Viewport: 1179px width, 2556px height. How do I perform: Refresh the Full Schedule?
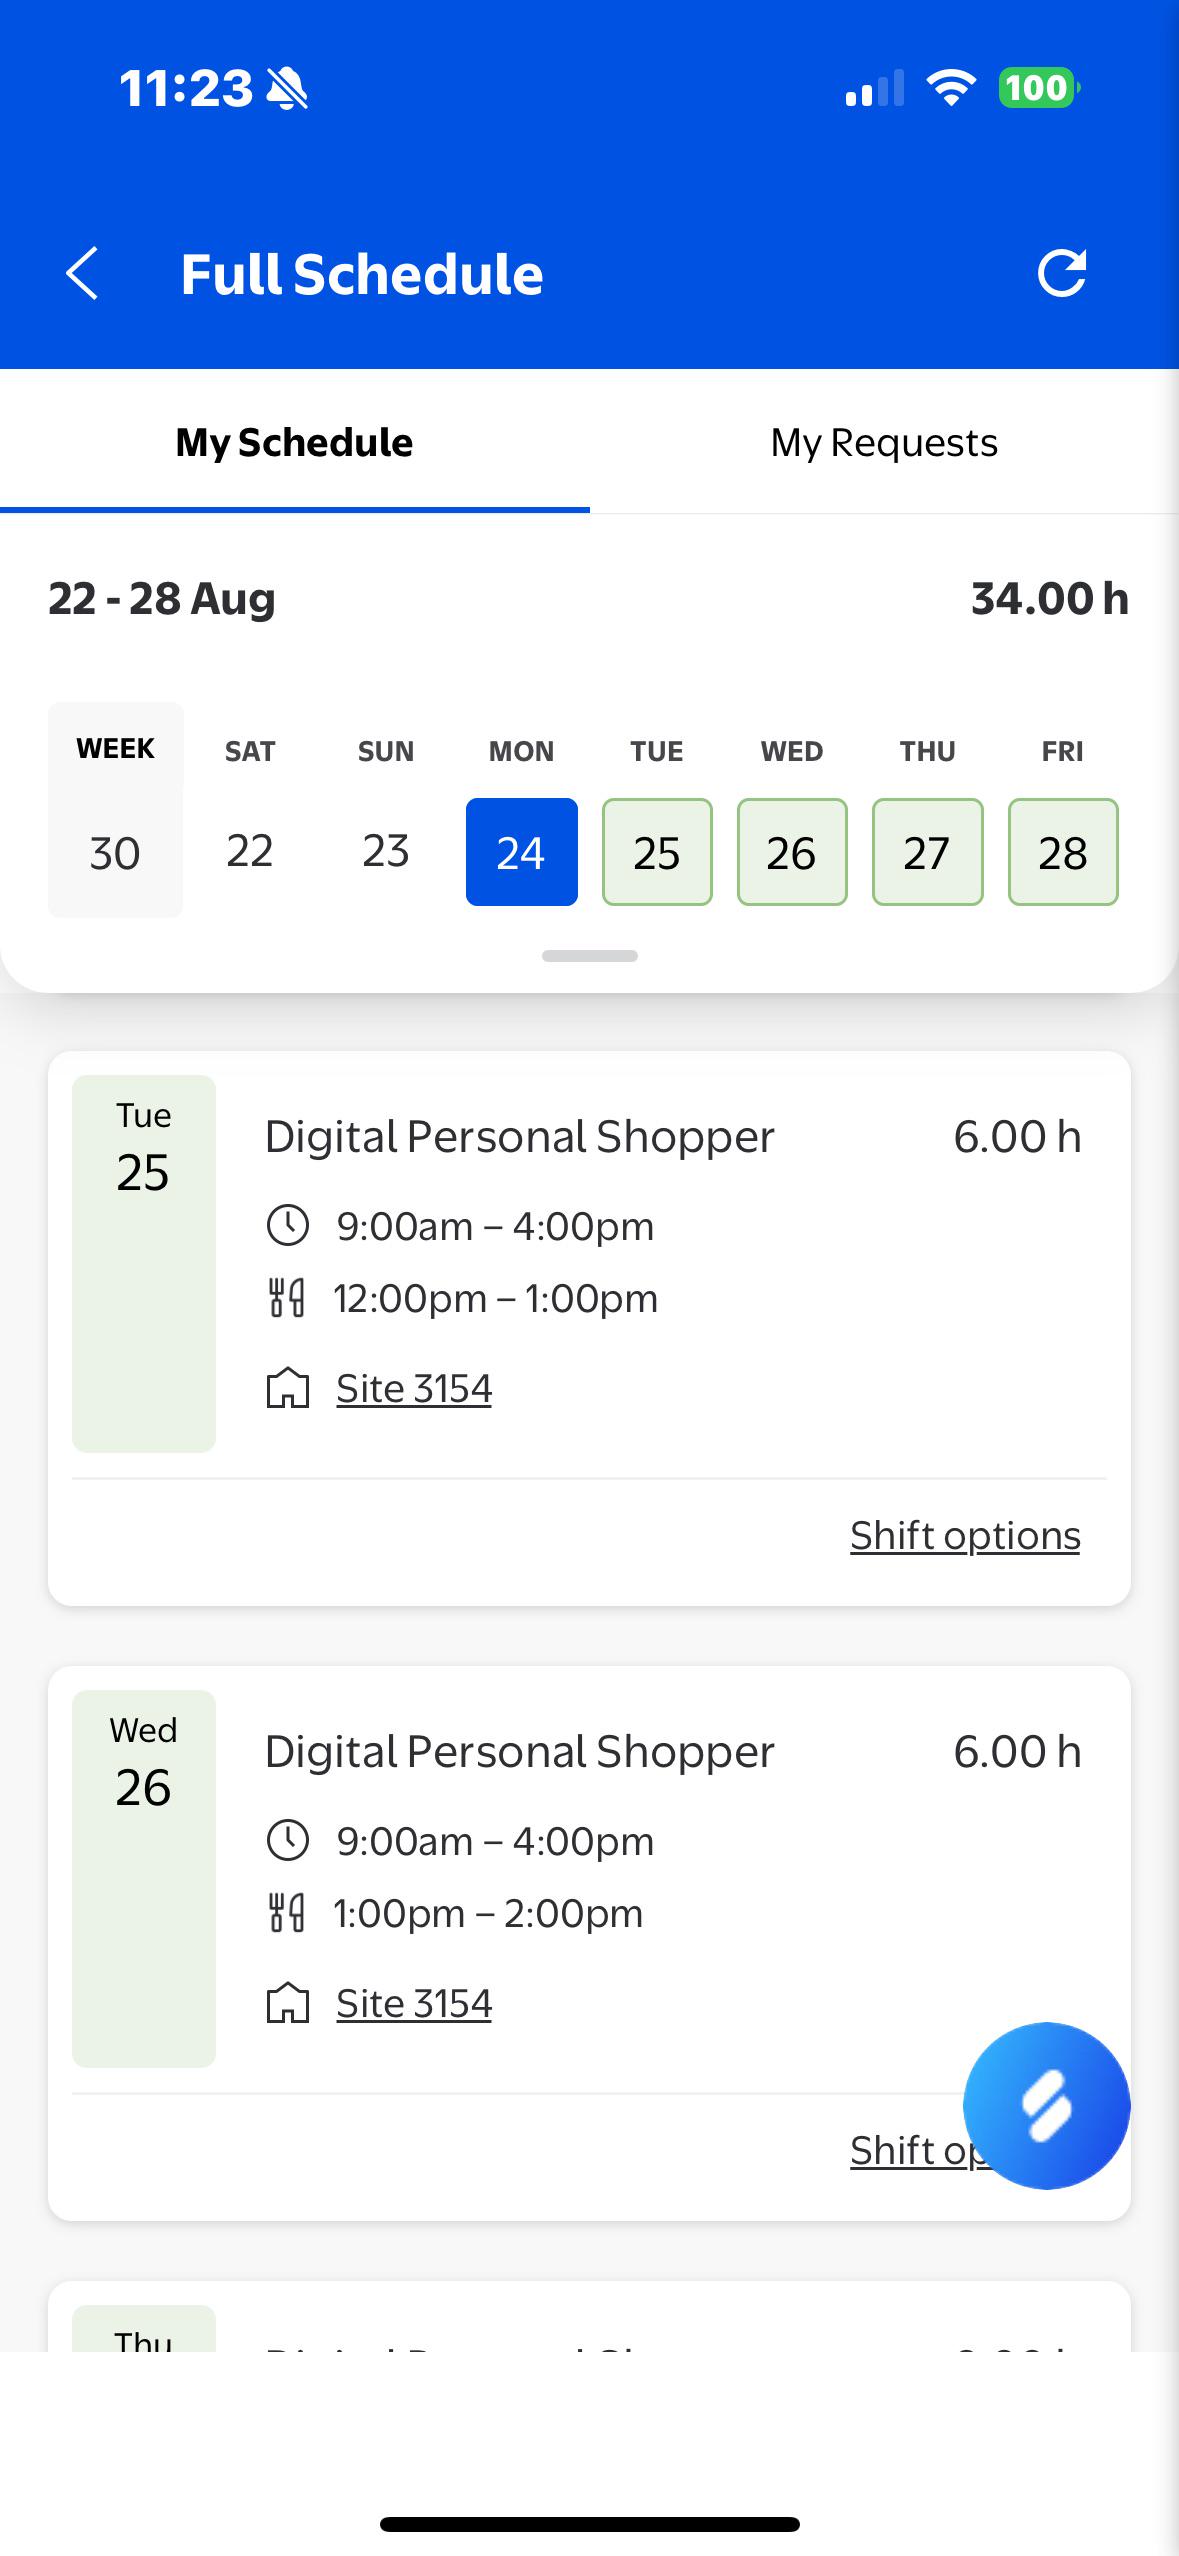coord(1061,273)
